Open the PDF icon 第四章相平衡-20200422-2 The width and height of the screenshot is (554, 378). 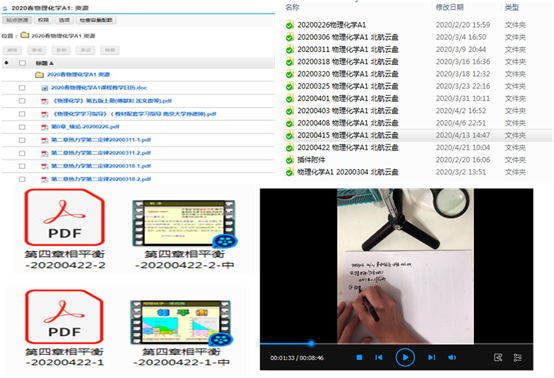65,217
